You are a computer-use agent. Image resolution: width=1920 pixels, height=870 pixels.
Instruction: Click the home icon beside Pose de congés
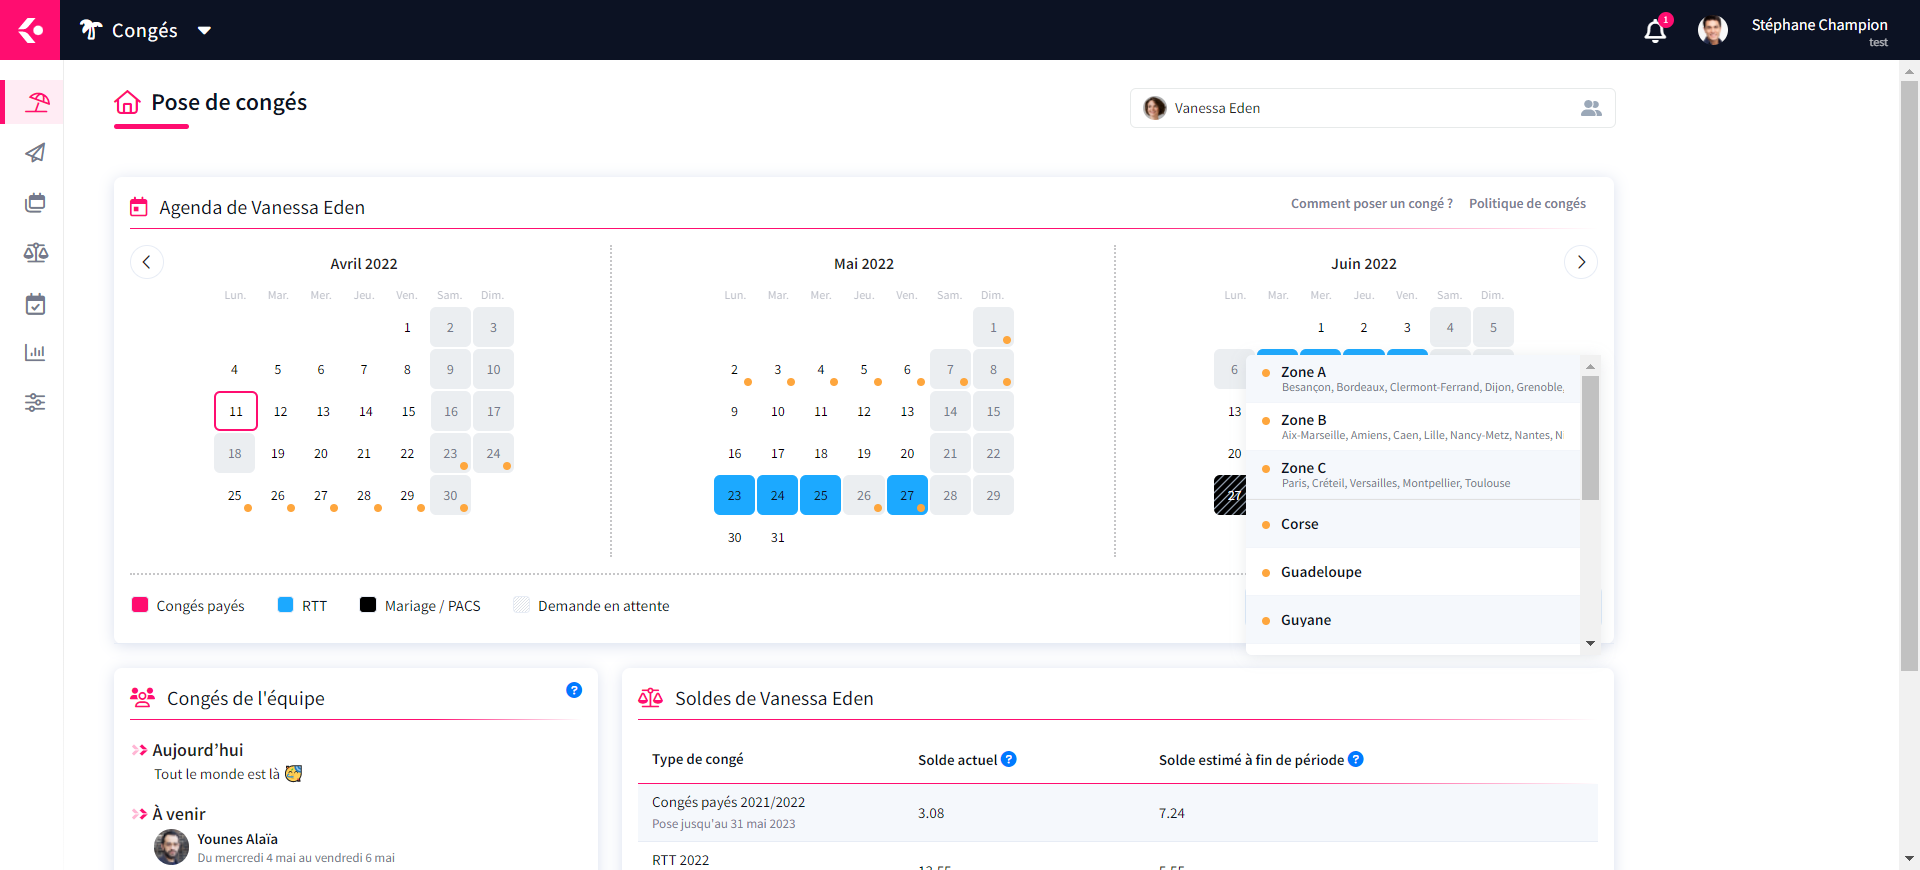tap(127, 102)
